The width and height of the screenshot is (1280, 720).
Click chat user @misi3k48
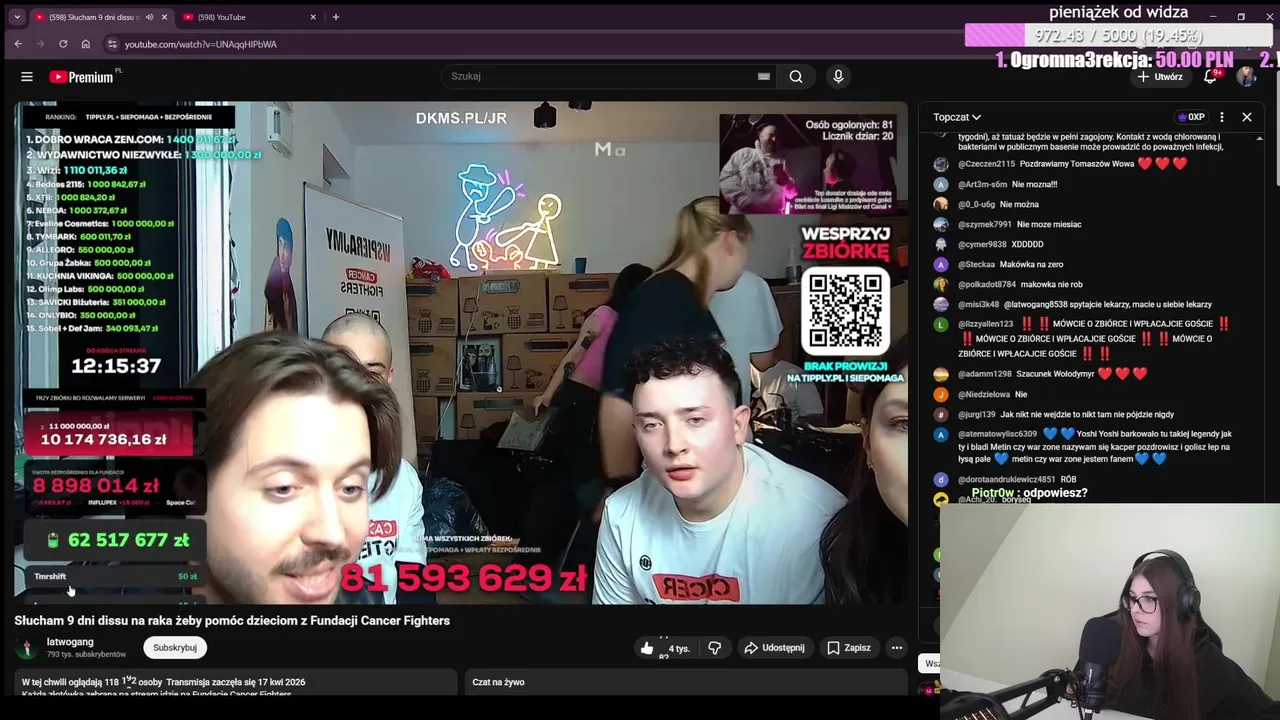click(x=978, y=304)
